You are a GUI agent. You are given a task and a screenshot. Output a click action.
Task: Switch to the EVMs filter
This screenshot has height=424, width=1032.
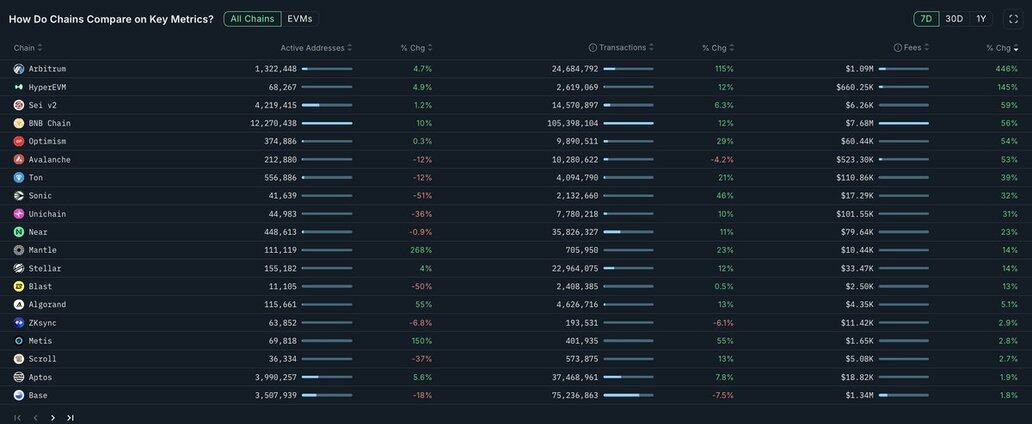299,19
